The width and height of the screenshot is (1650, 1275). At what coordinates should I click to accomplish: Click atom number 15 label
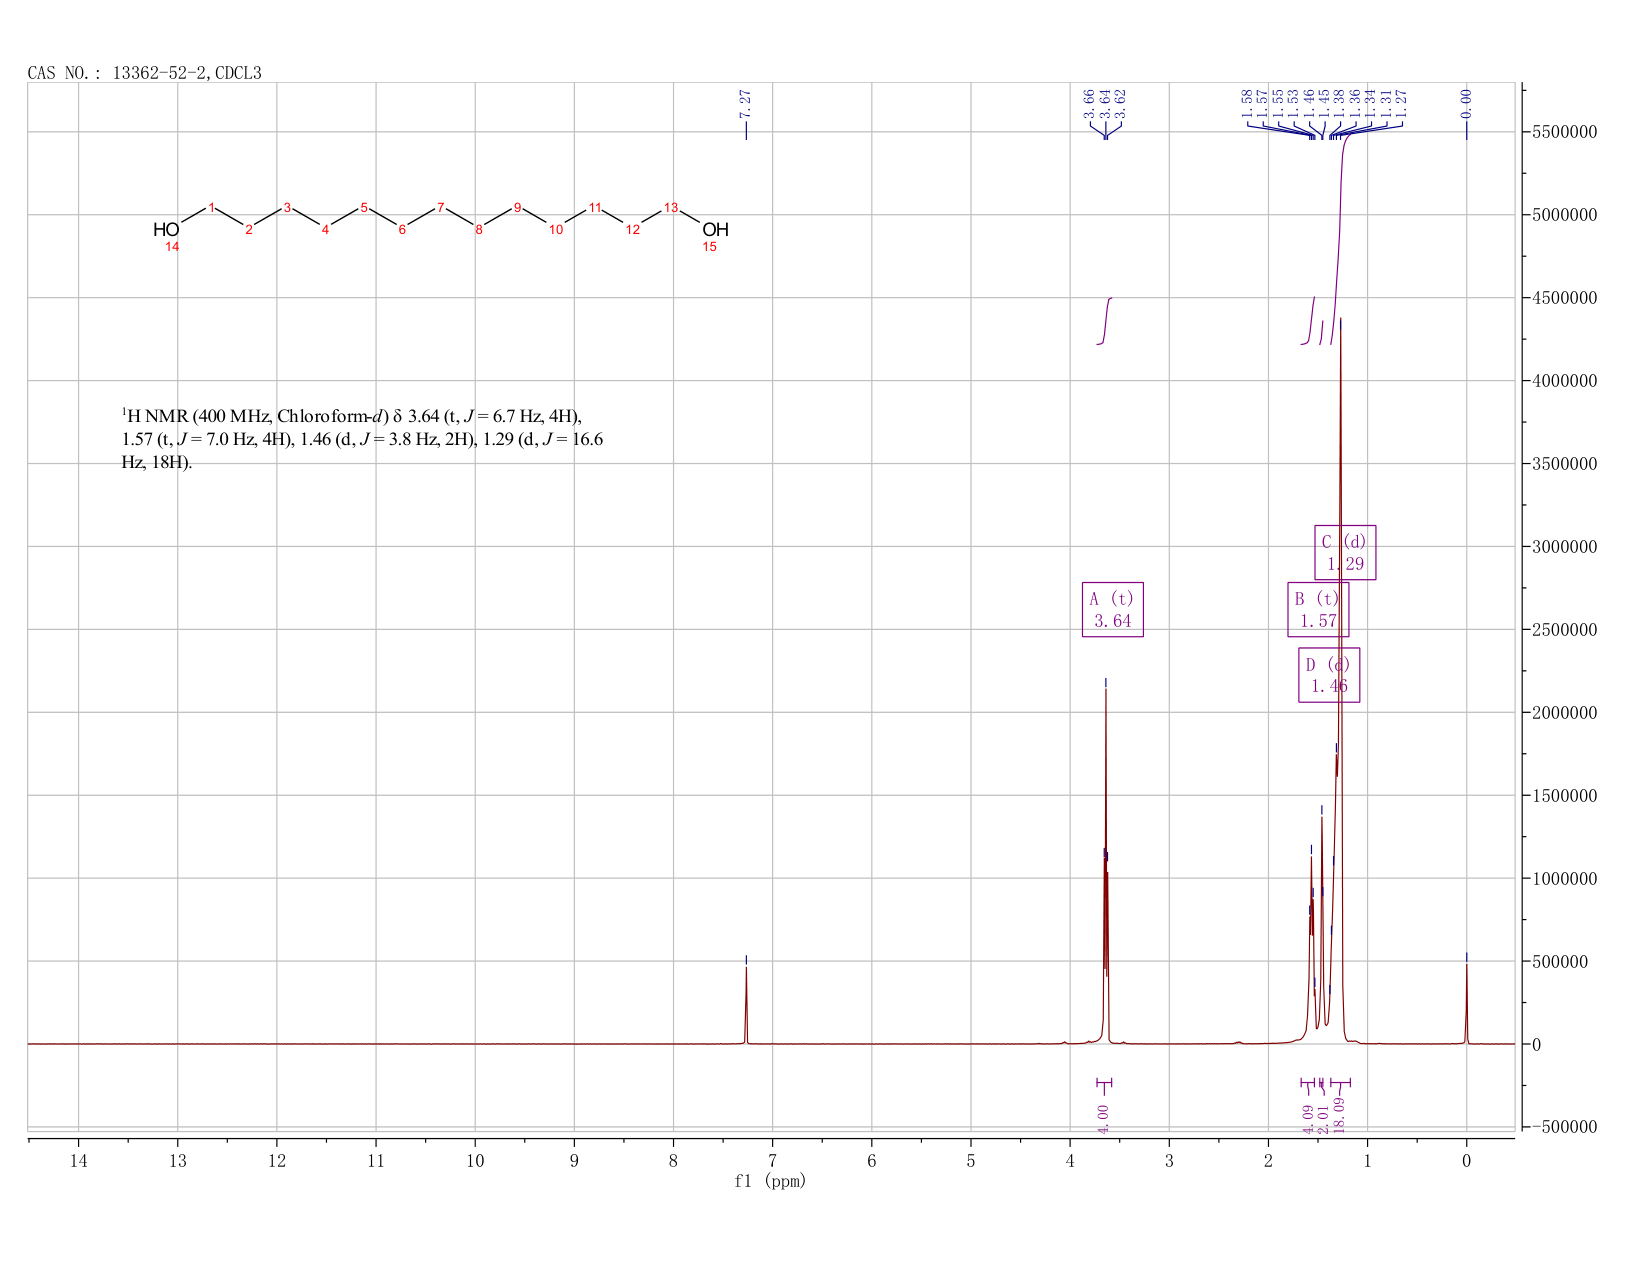(x=709, y=247)
